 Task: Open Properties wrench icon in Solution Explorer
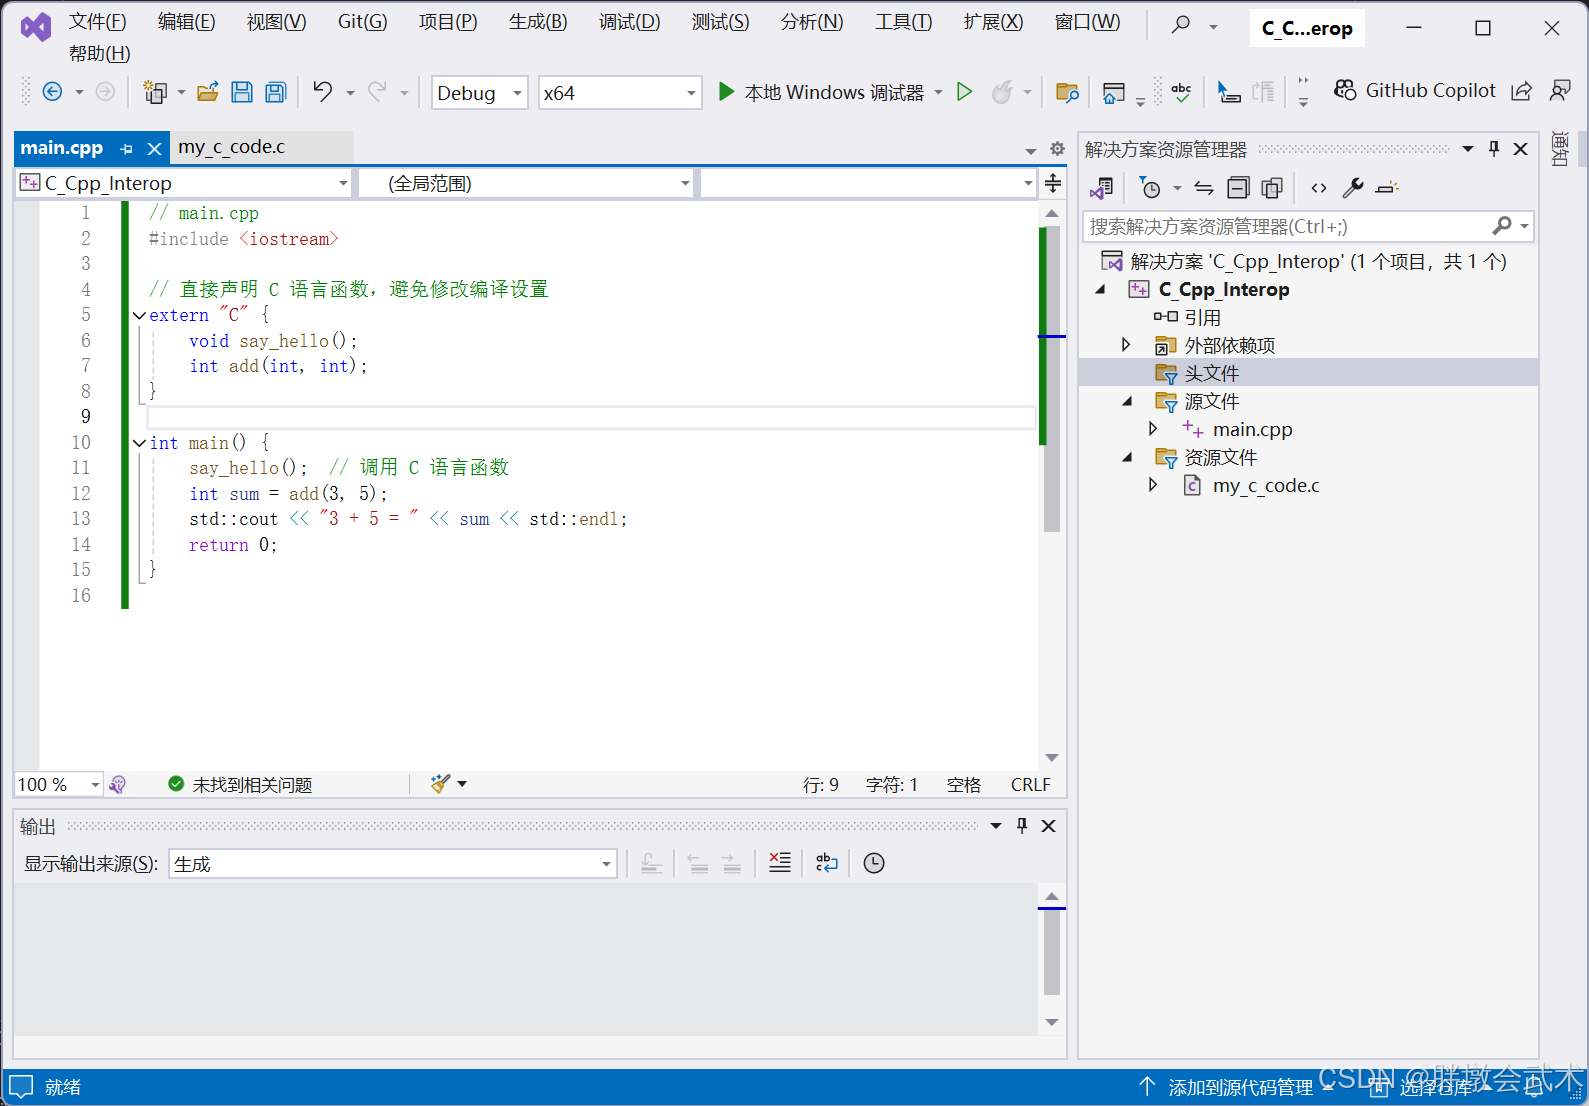pyautogui.click(x=1353, y=188)
